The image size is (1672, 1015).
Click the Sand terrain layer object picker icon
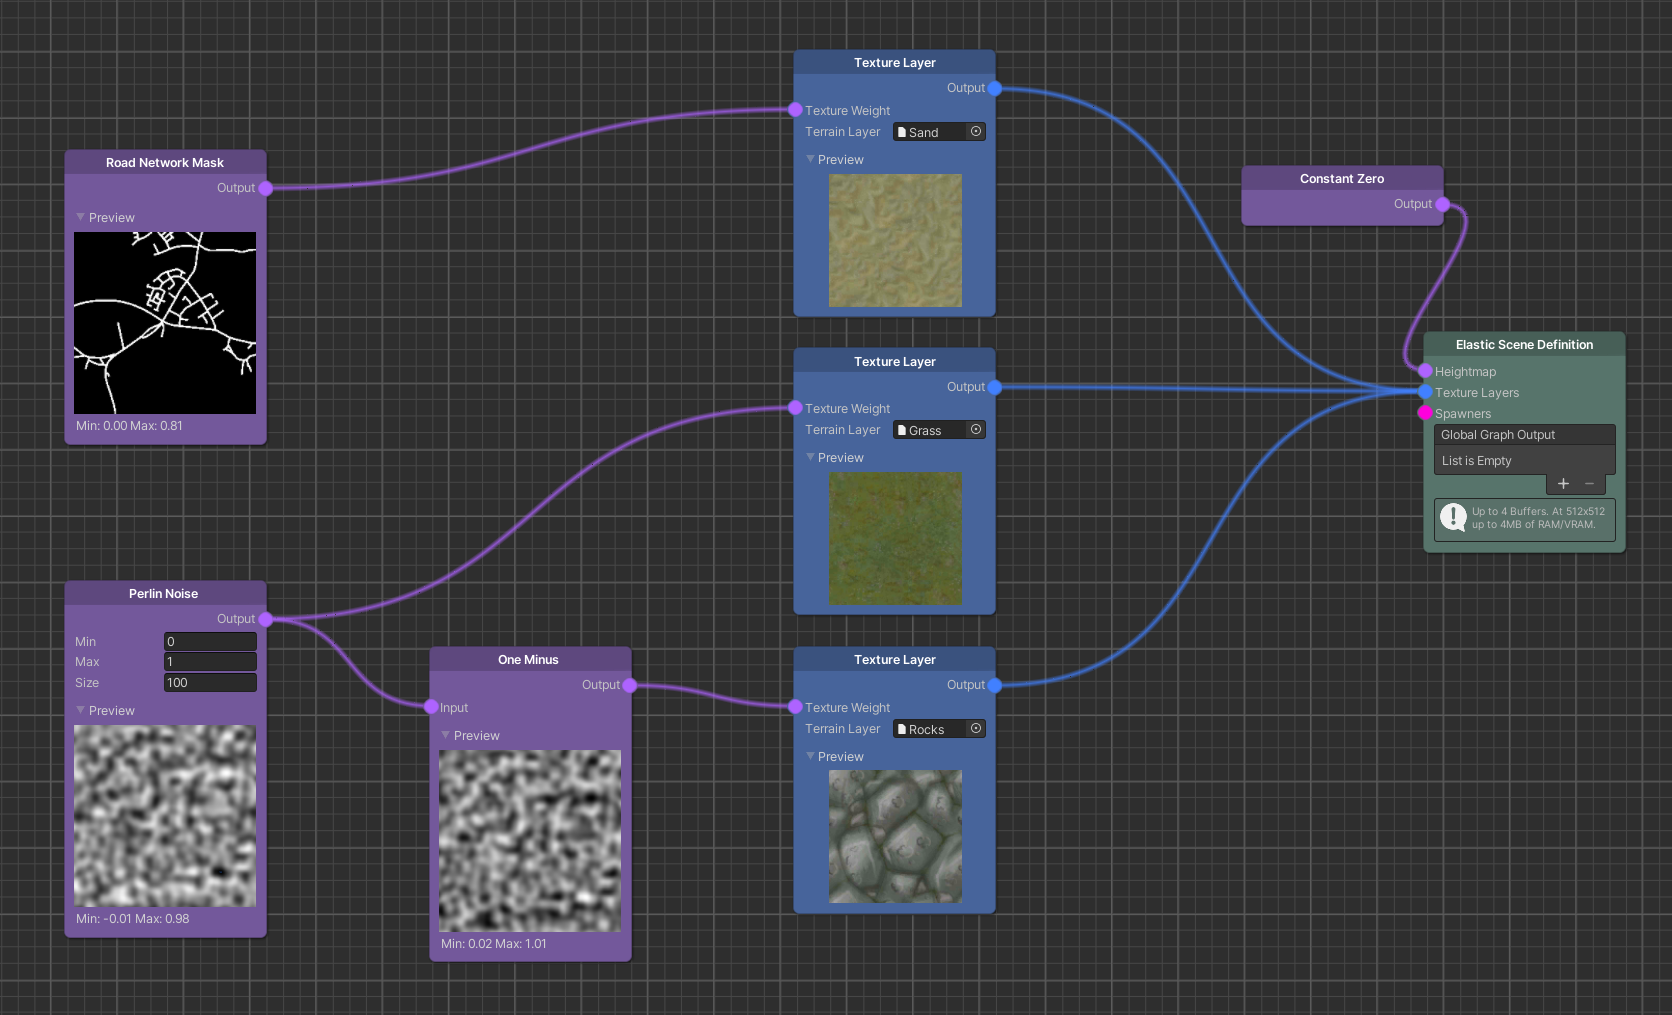coord(976,132)
